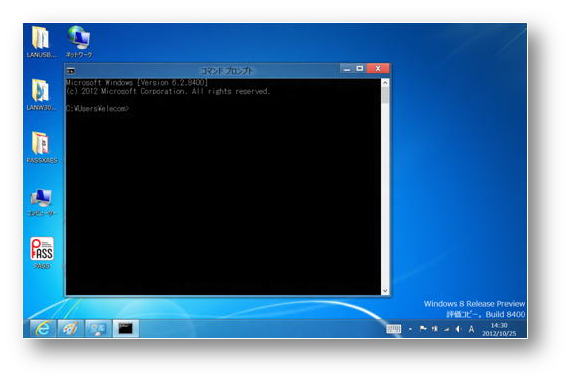Select the PASS folder desktop icon
Screen dimensions: 570x381
(41, 147)
